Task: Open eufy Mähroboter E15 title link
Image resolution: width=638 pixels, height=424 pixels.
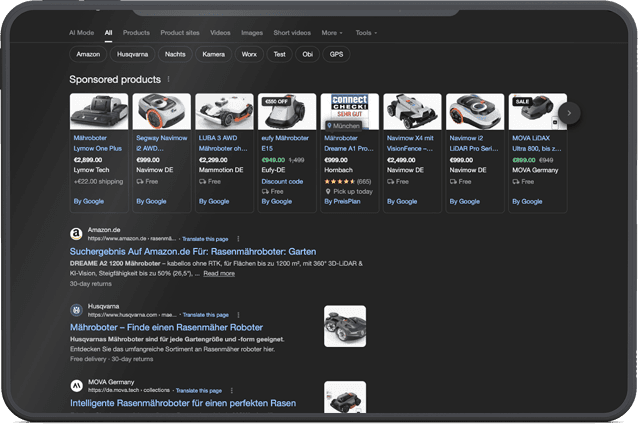Action: point(285,143)
